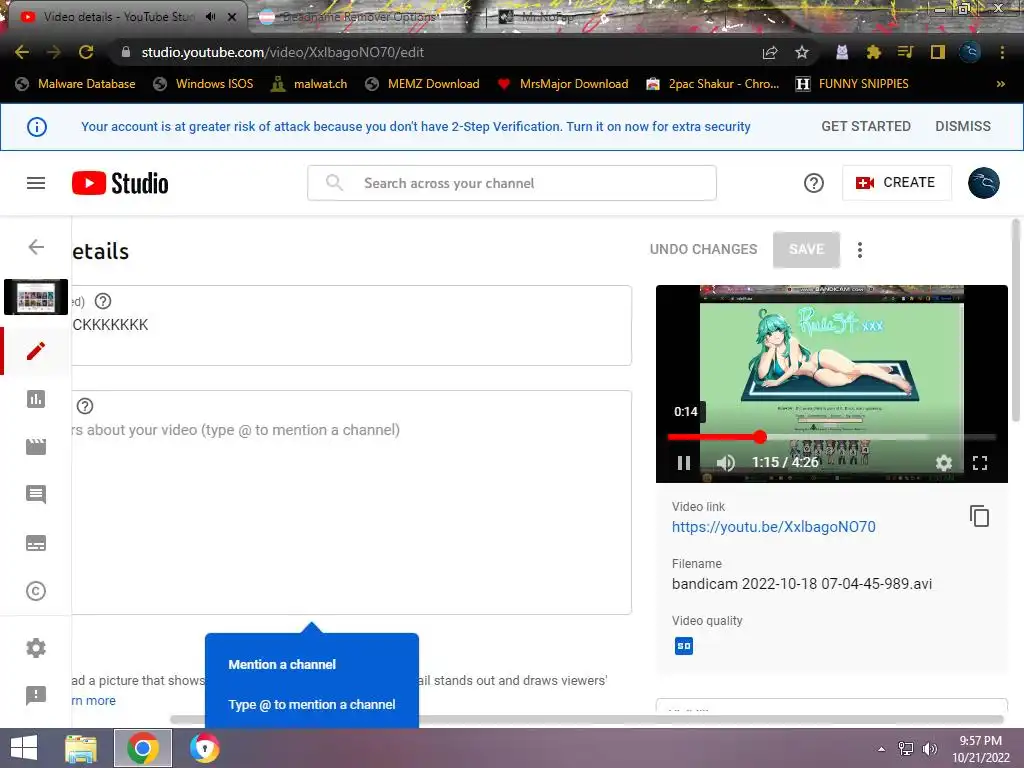Open malwat.ch bookmark
The image size is (1024, 768).
pyautogui.click(x=309, y=84)
